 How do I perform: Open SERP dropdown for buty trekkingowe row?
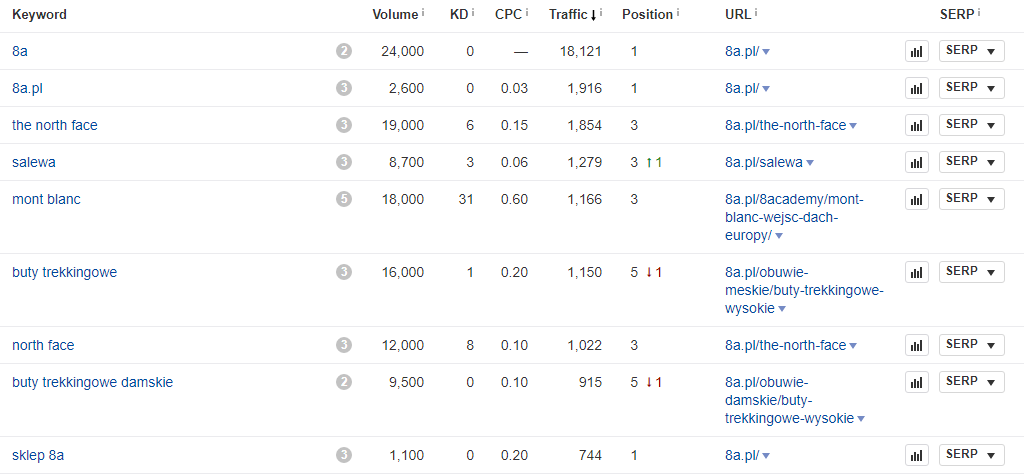click(972, 271)
